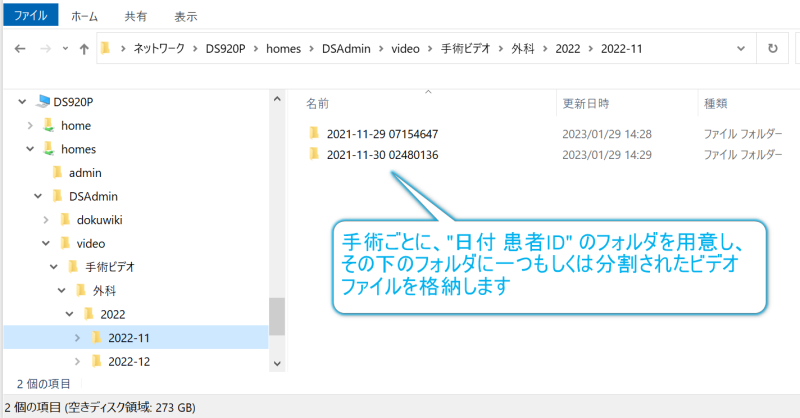Collapse the 手術ビデオ tree node

[54, 267]
